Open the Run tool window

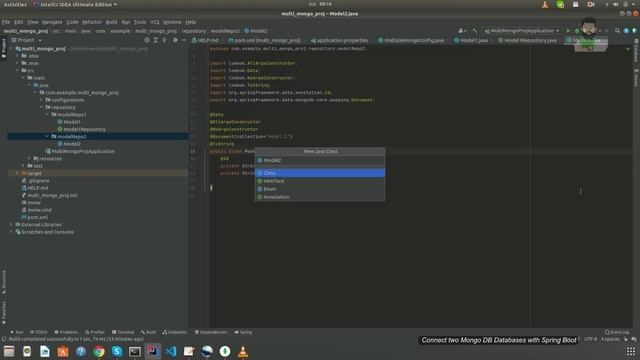click(17, 332)
